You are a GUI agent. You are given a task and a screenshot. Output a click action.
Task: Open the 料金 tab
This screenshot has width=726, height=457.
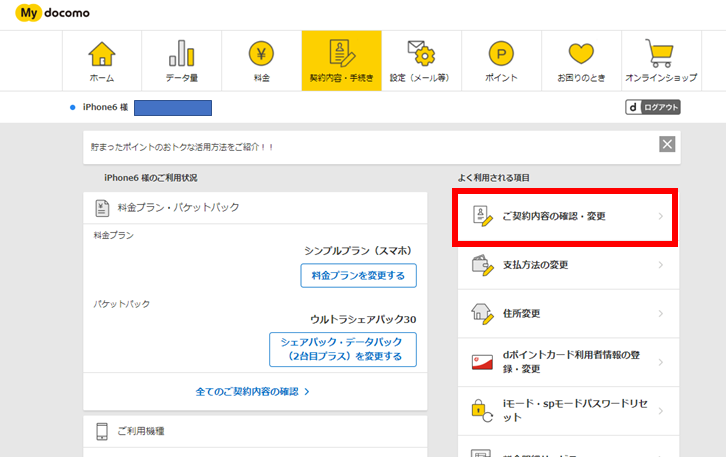tap(262, 61)
